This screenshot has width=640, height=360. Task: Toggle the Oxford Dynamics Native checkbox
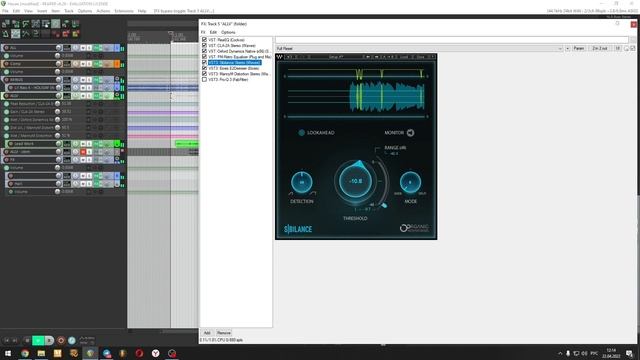tap(204, 51)
